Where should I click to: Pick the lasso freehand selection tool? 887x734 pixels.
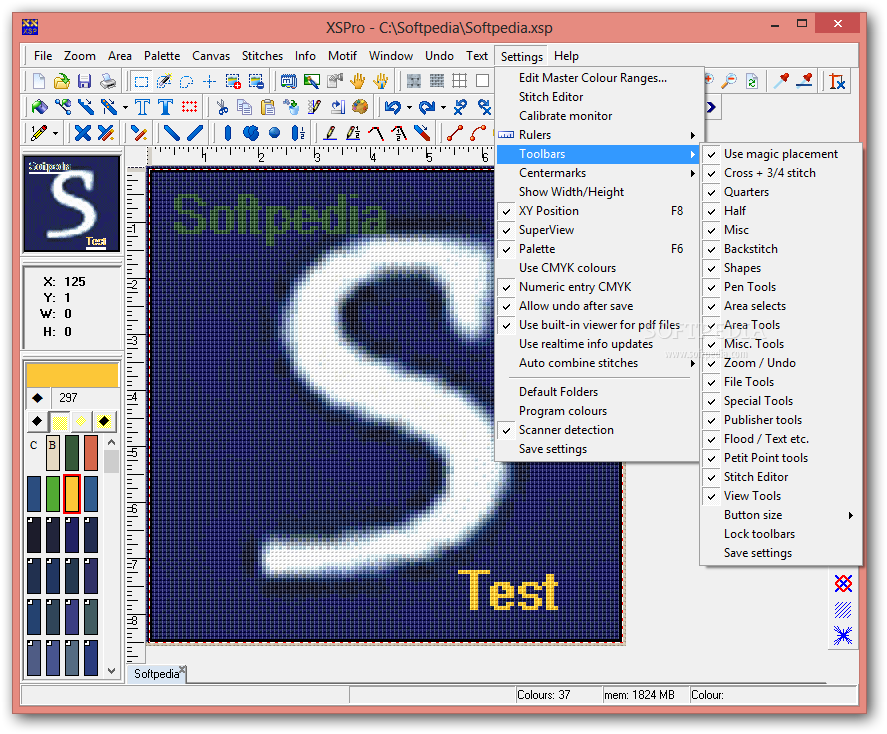187,81
